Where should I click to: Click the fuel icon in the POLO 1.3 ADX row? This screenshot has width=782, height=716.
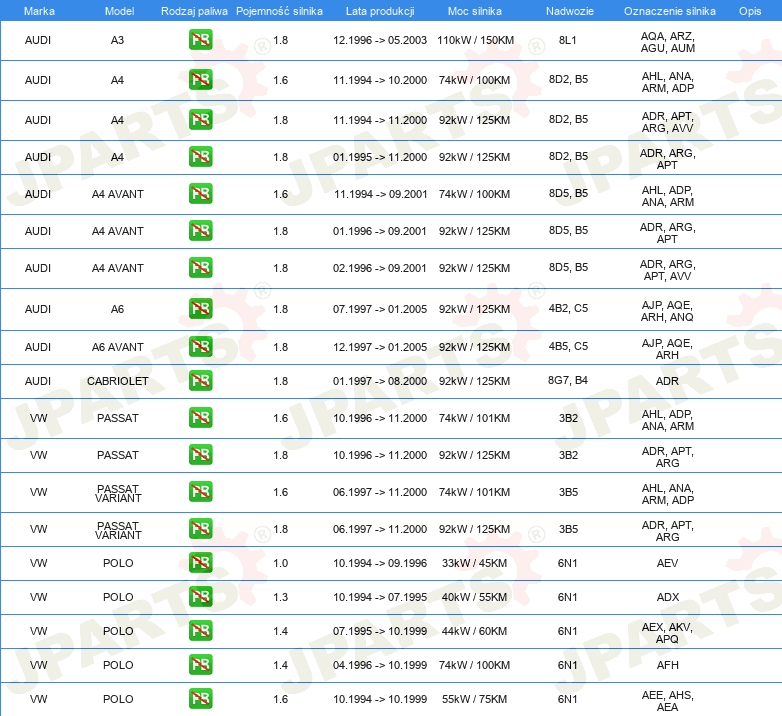(200, 597)
